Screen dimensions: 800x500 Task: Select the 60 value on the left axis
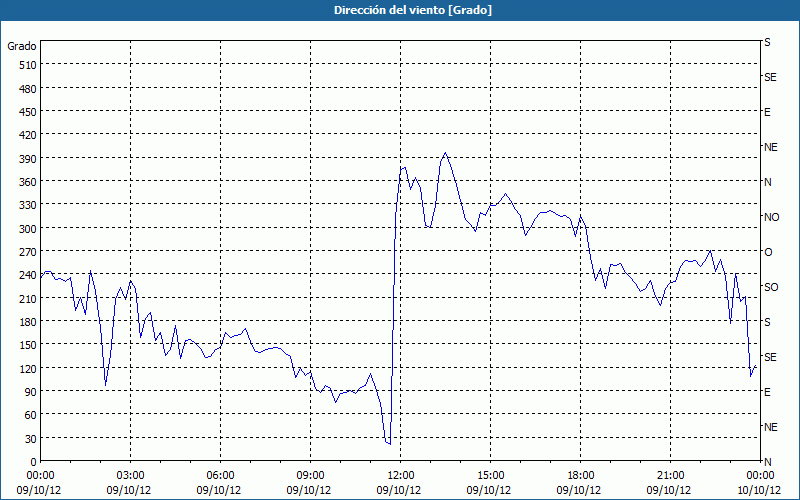(31, 415)
